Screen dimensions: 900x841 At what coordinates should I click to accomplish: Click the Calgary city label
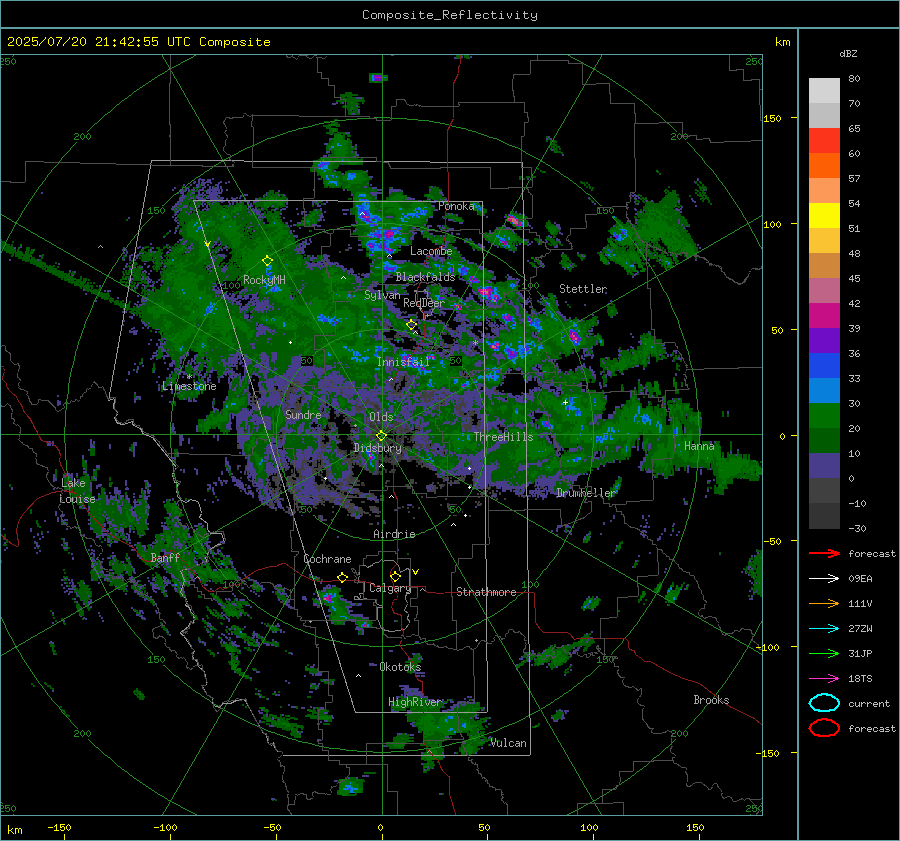tap(390, 588)
